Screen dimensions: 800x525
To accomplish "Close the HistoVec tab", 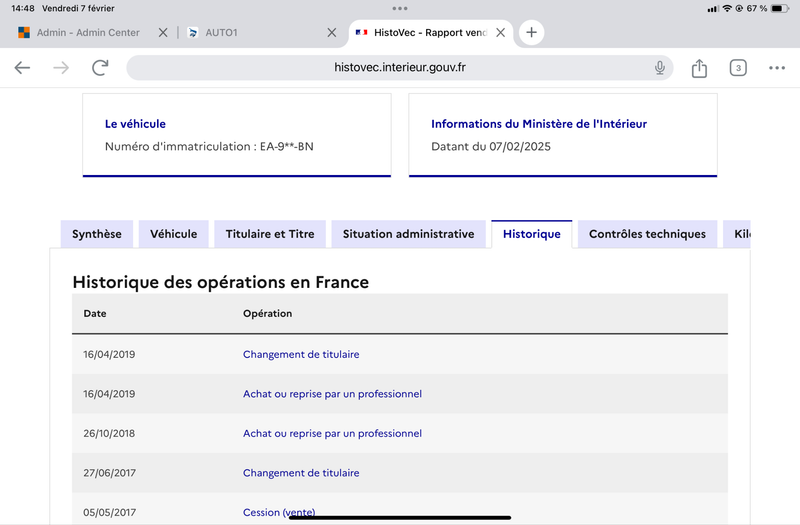I will pyautogui.click(x=501, y=33).
